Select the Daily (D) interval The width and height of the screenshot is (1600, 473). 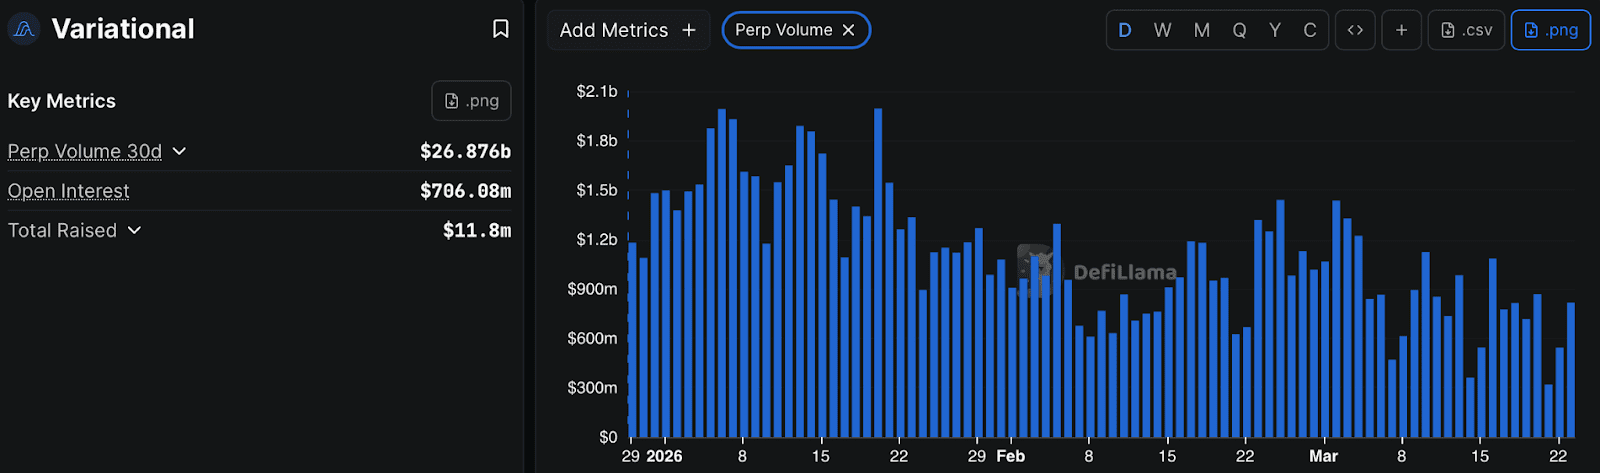(1125, 30)
